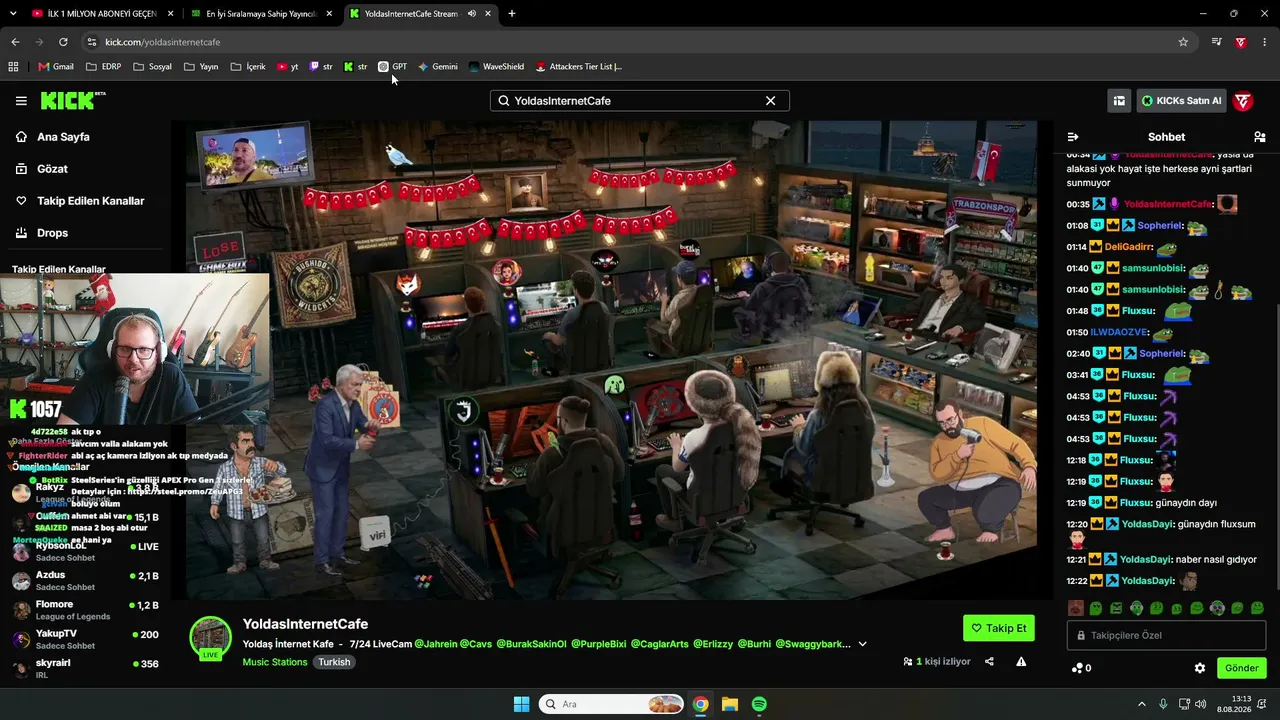Open the Music Stations category link

[275, 662]
